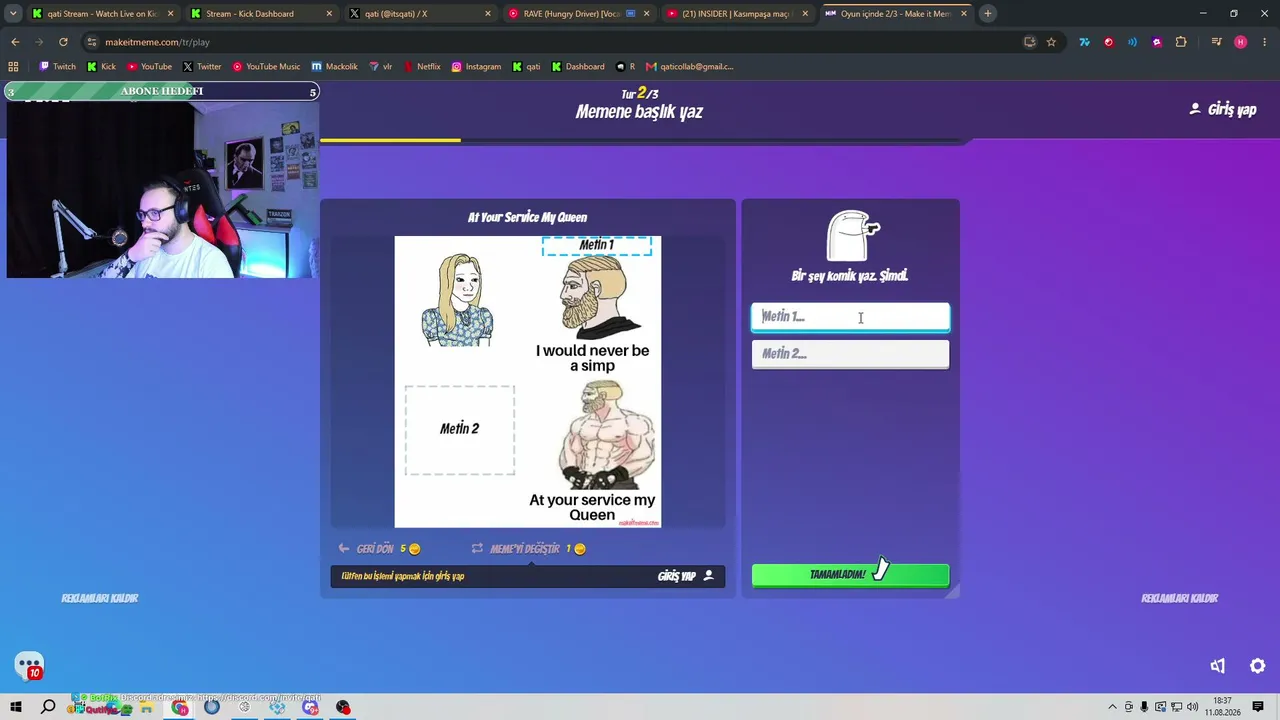Open the browser extensions puzzle icon
This screenshot has height=720, width=1280.
(1181, 42)
